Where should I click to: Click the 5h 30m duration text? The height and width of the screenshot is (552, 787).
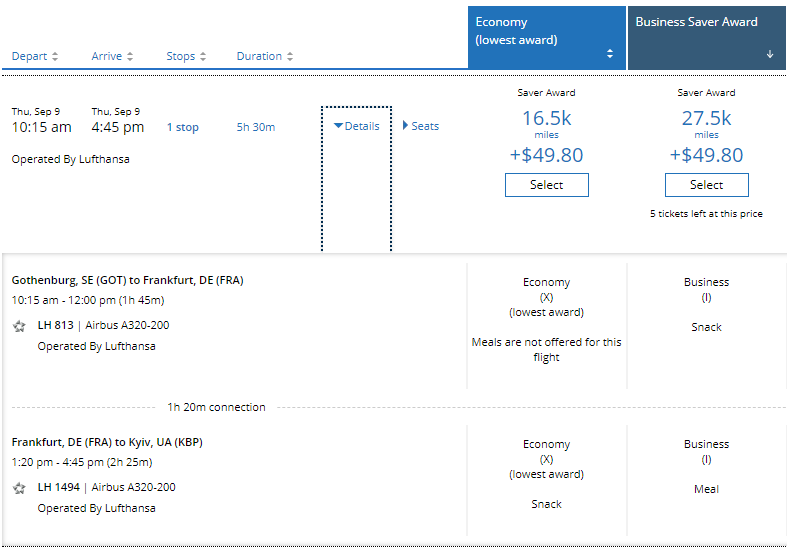tap(256, 128)
